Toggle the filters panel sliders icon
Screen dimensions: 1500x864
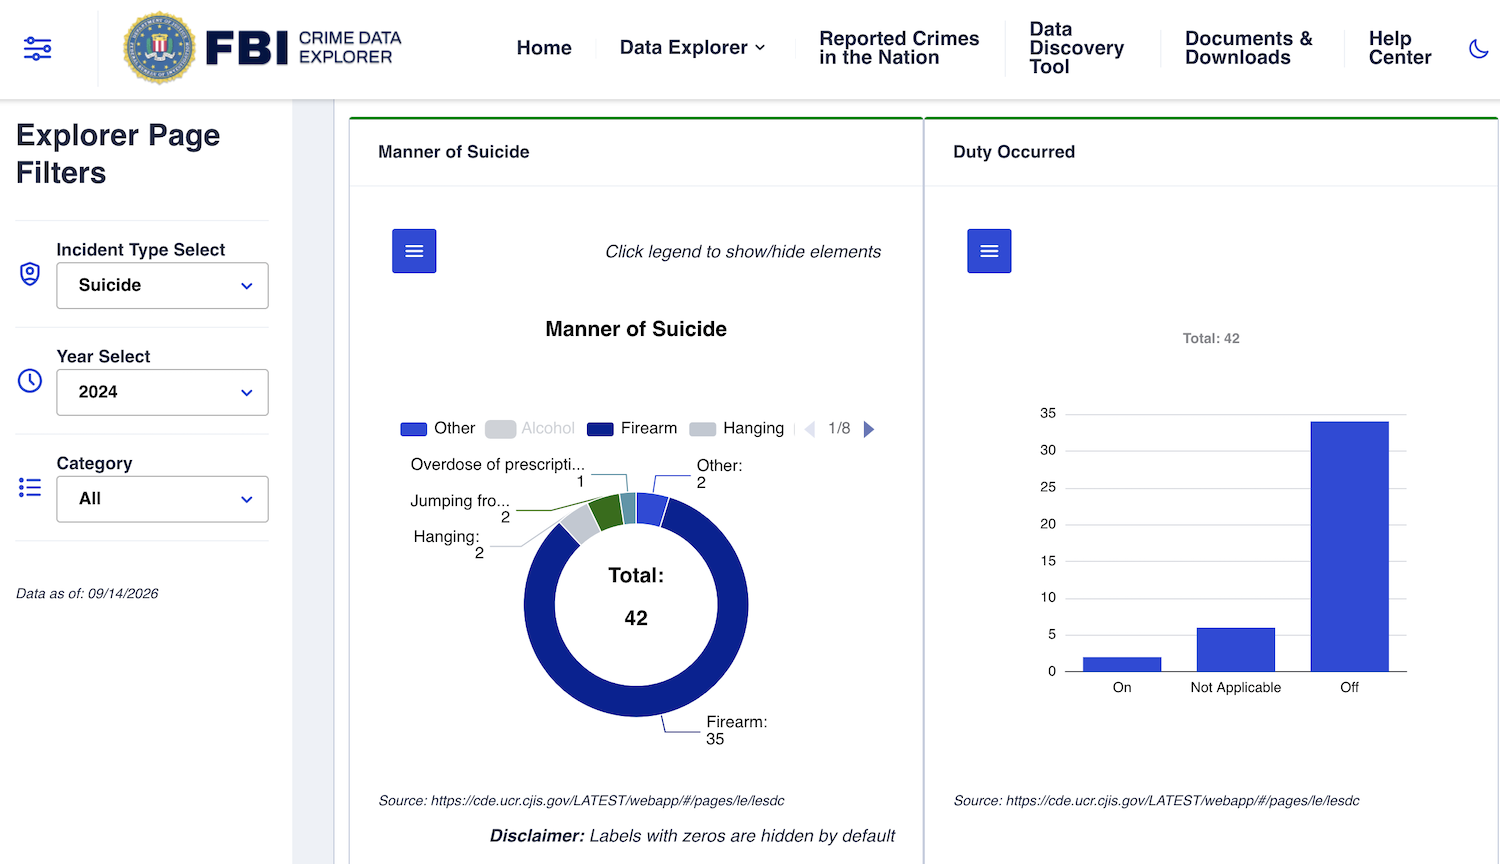38,48
